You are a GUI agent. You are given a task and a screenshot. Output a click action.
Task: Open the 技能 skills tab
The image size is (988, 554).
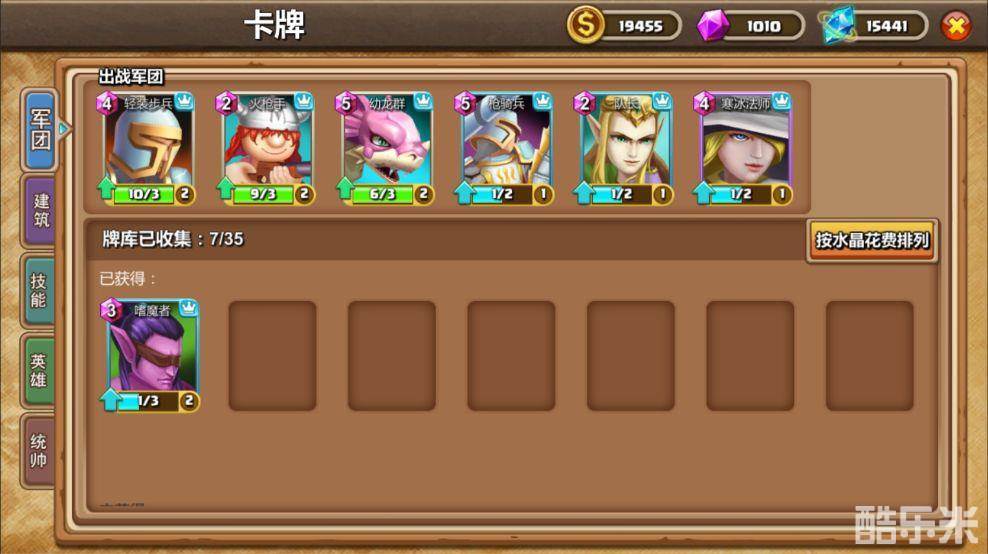[39, 290]
